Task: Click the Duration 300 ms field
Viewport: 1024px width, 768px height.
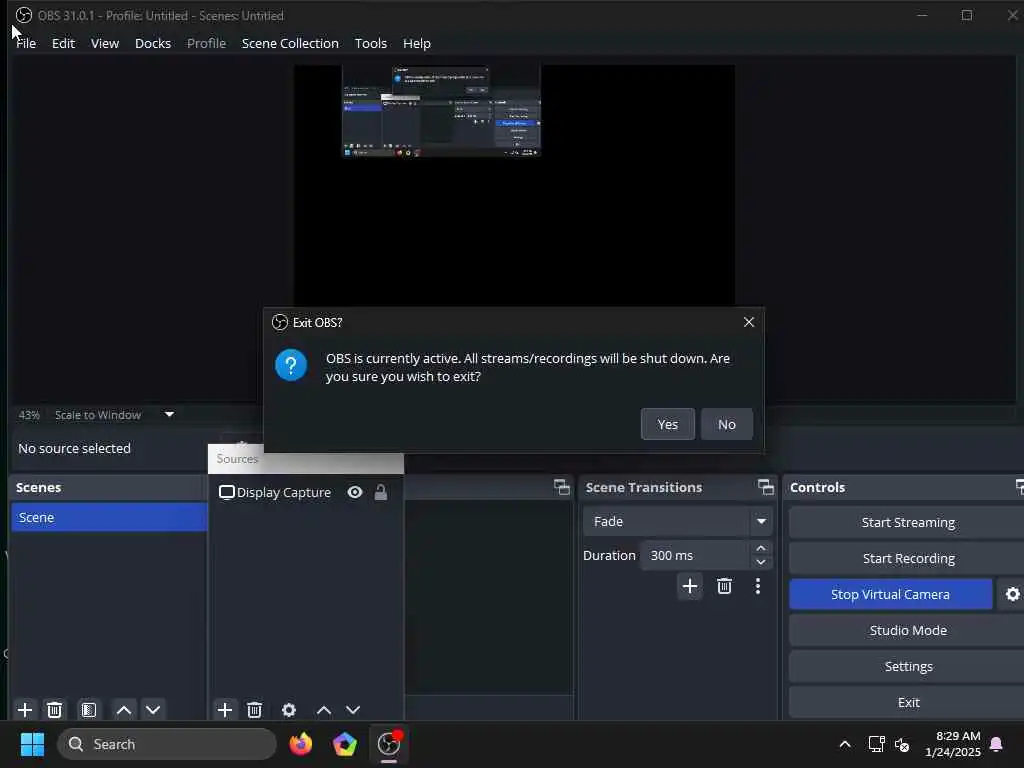Action: pos(694,555)
